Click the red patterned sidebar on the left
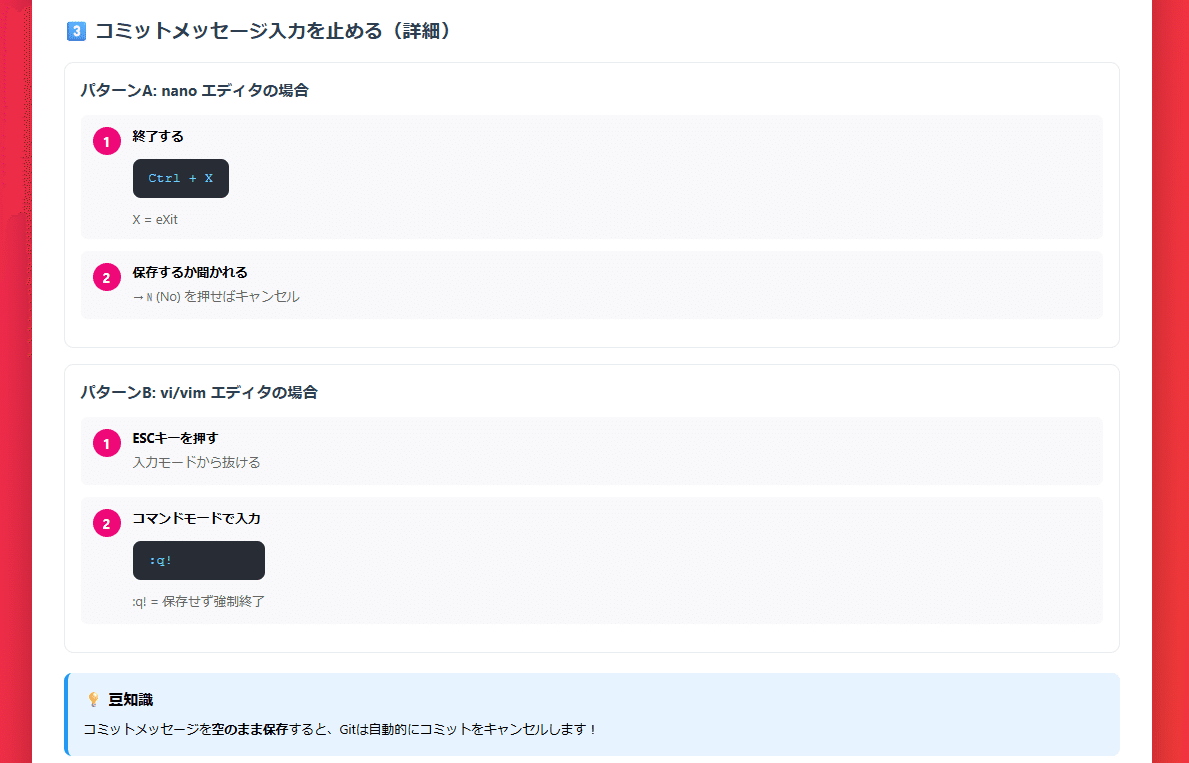The image size is (1189, 763). click(15, 380)
